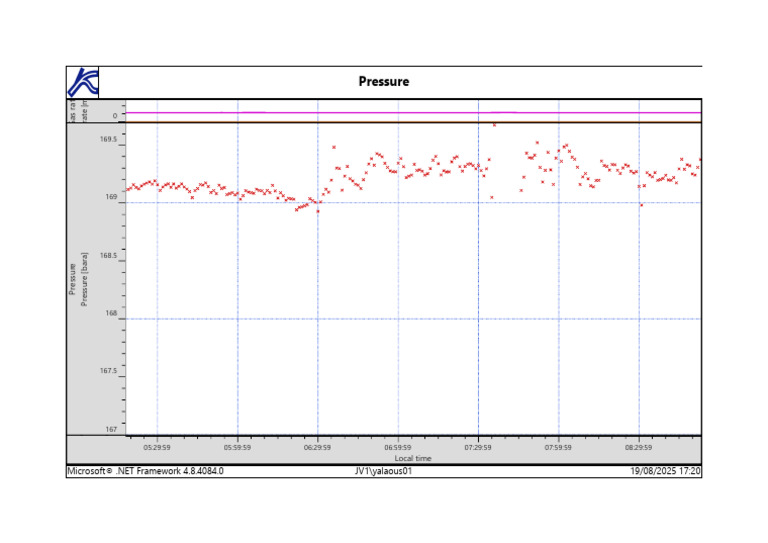The image size is (768, 543).
Task: Click the 05:59:59 time axis label
Action: pos(238,448)
